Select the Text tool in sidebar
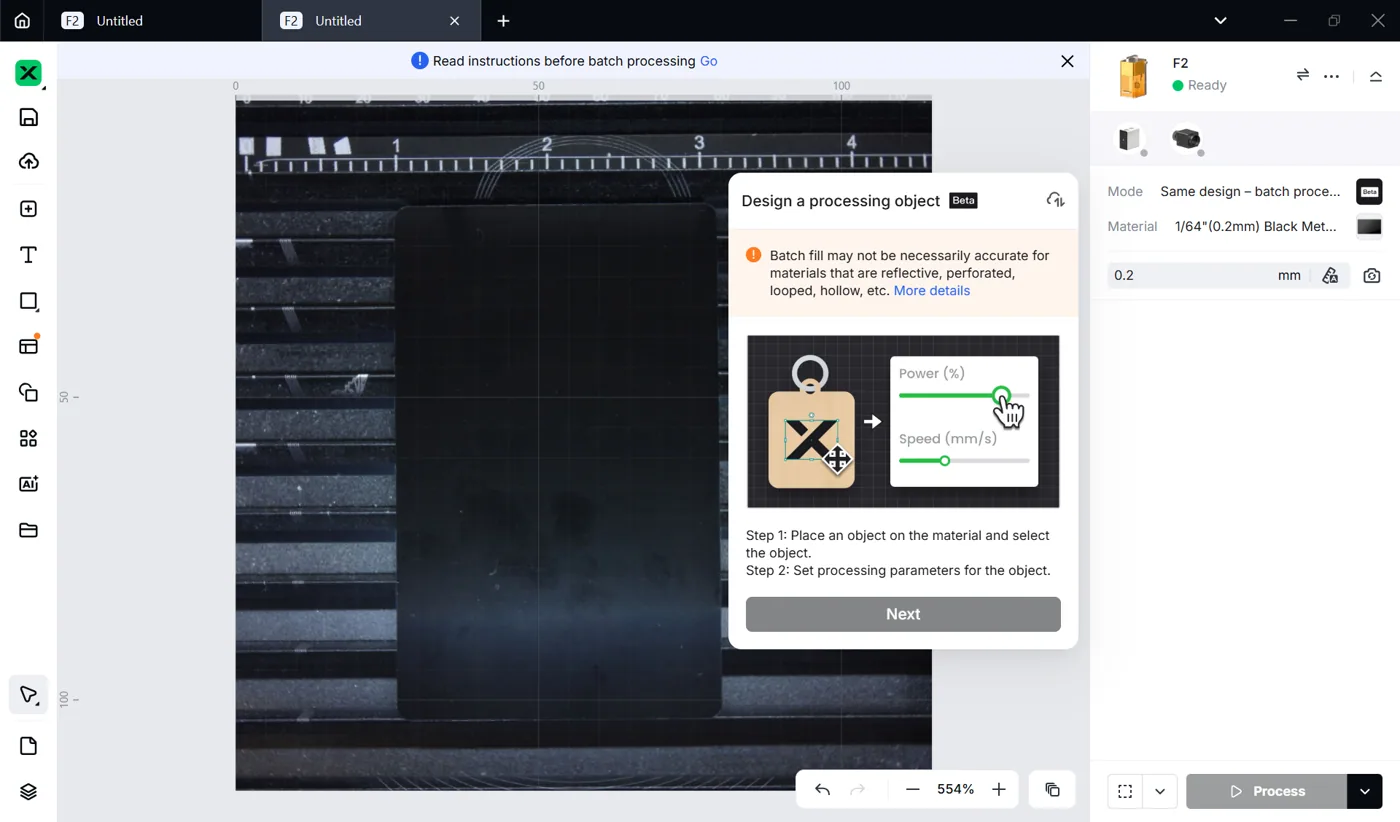 coord(28,255)
